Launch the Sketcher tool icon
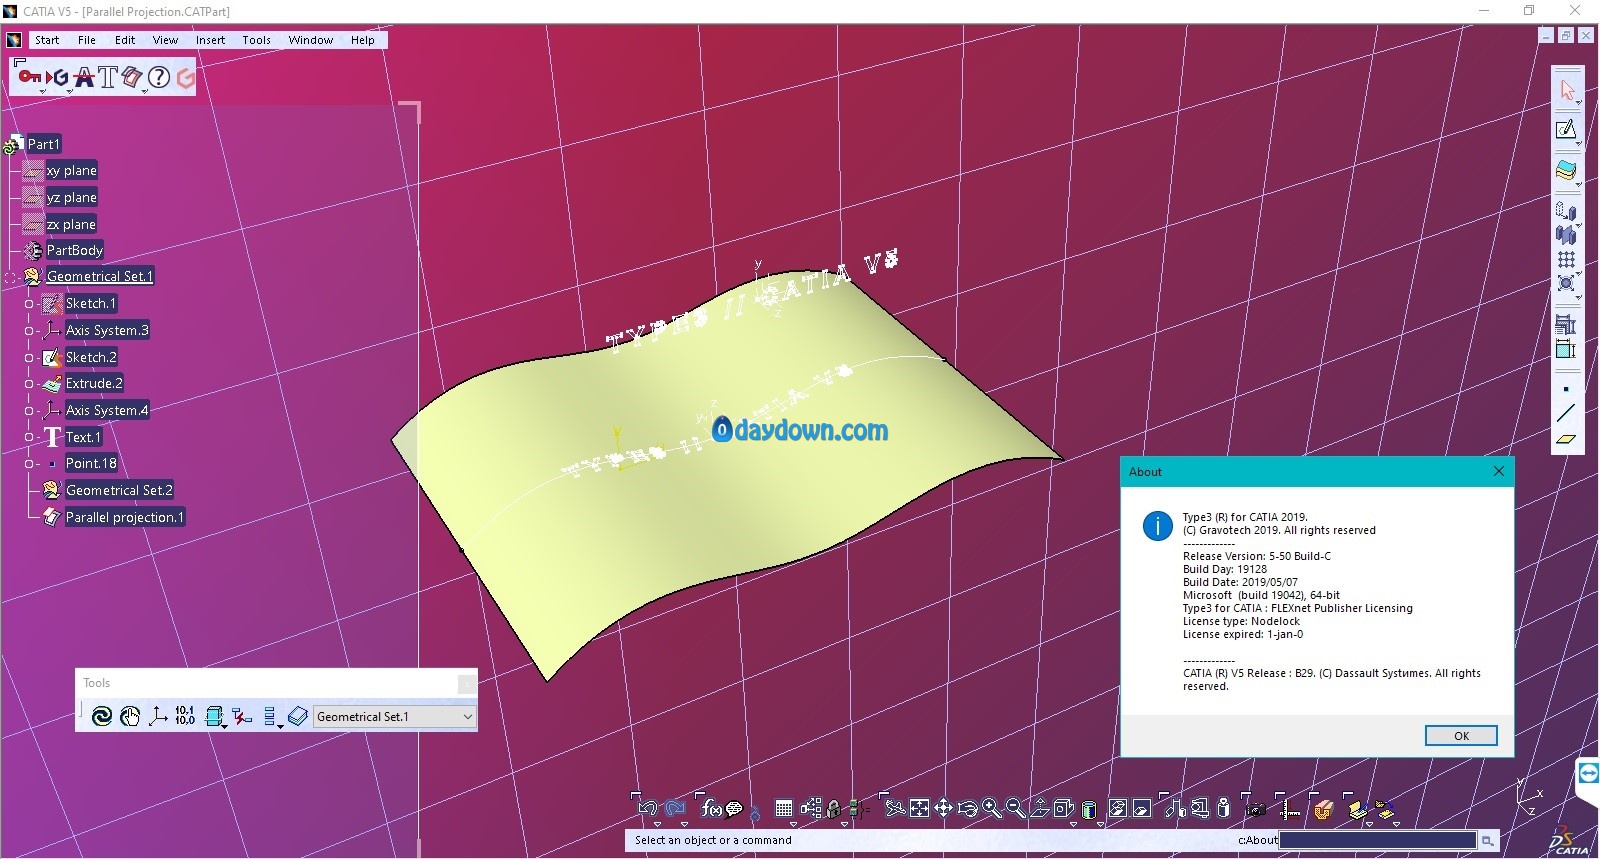 click(x=1566, y=130)
